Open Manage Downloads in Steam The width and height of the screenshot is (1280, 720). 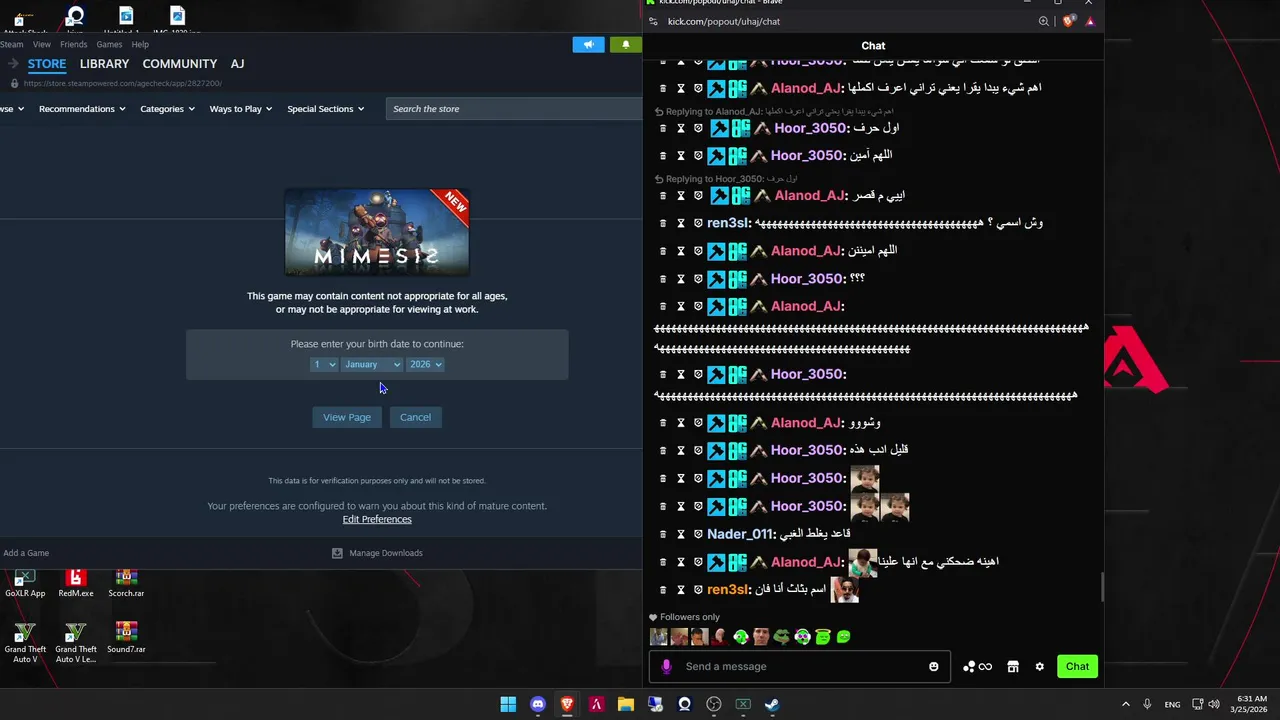[377, 553]
